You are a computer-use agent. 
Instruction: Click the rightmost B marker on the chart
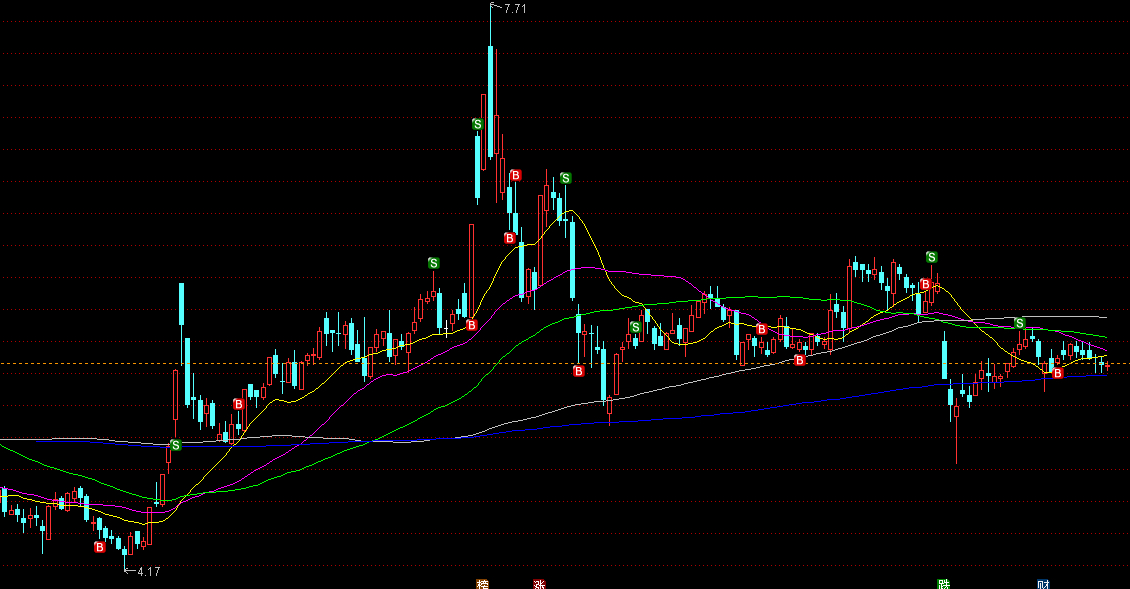pyautogui.click(x=1058, y=373)
